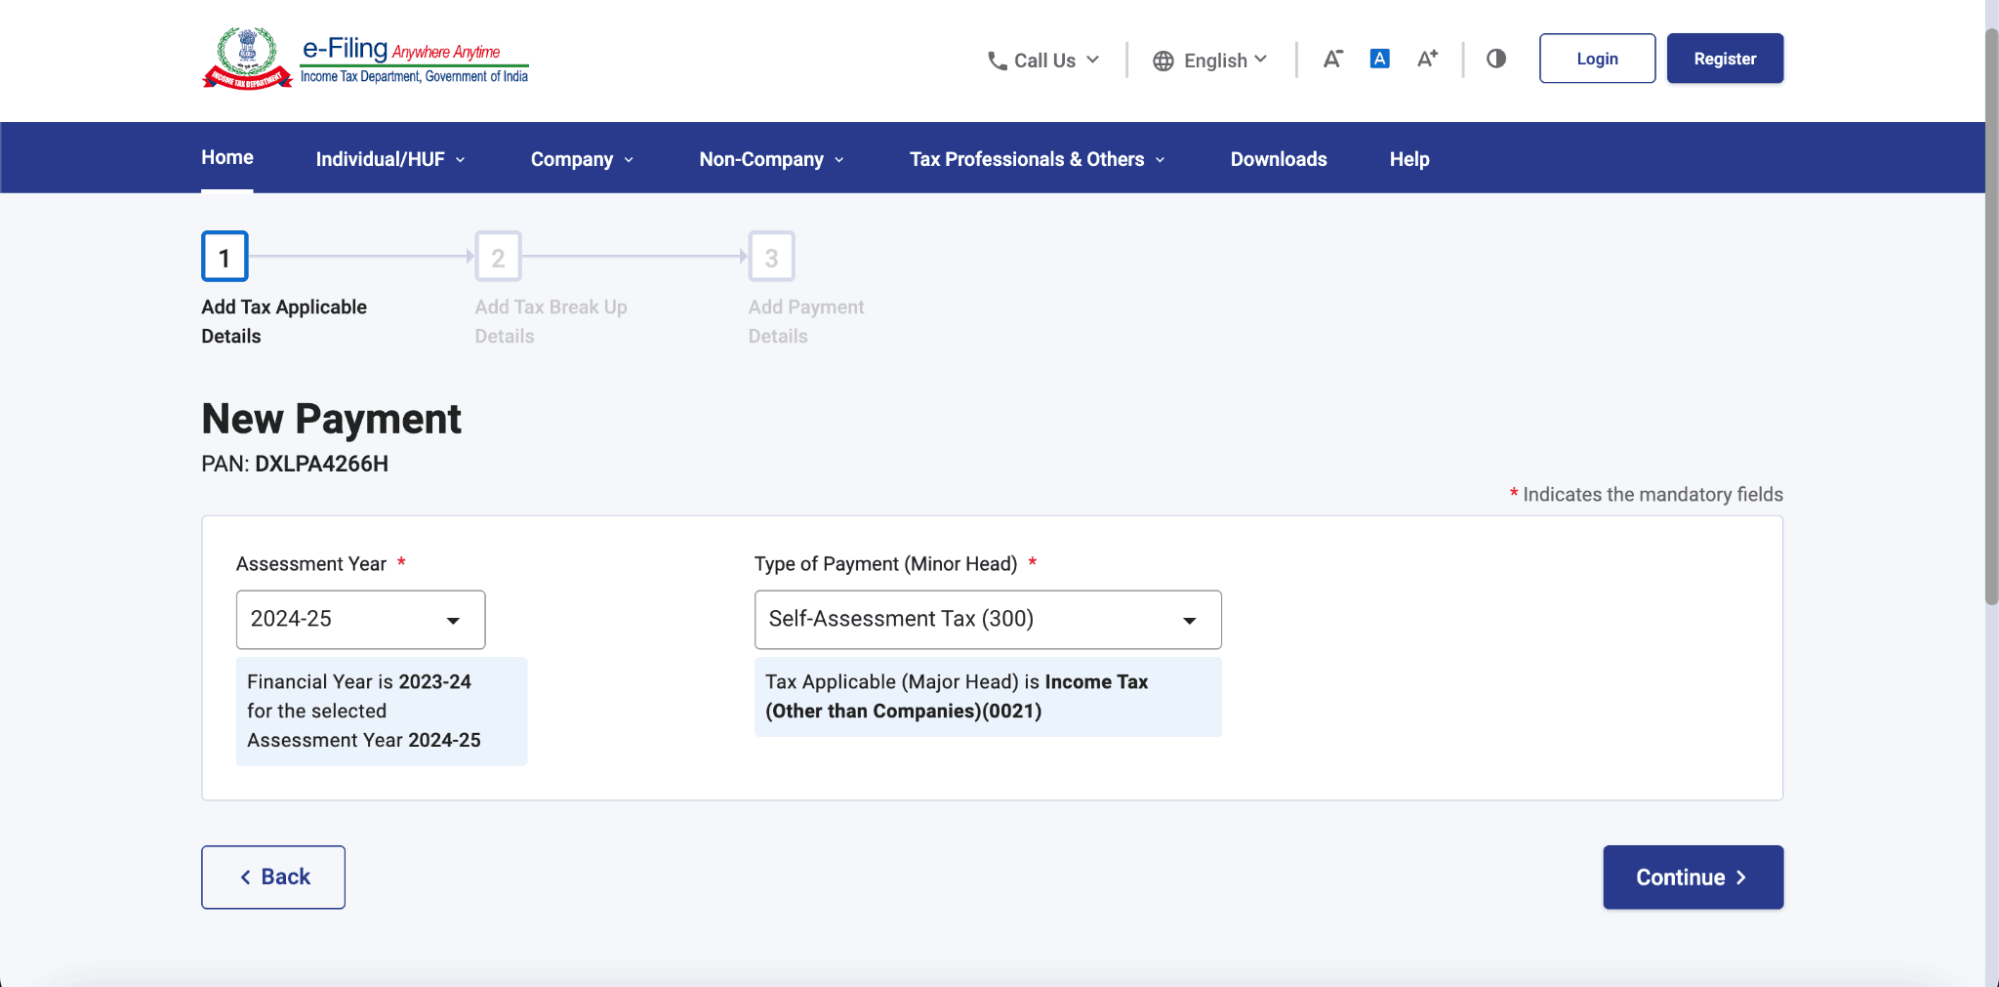
Task: Go to the Home tab
Action: click(227, 157)
